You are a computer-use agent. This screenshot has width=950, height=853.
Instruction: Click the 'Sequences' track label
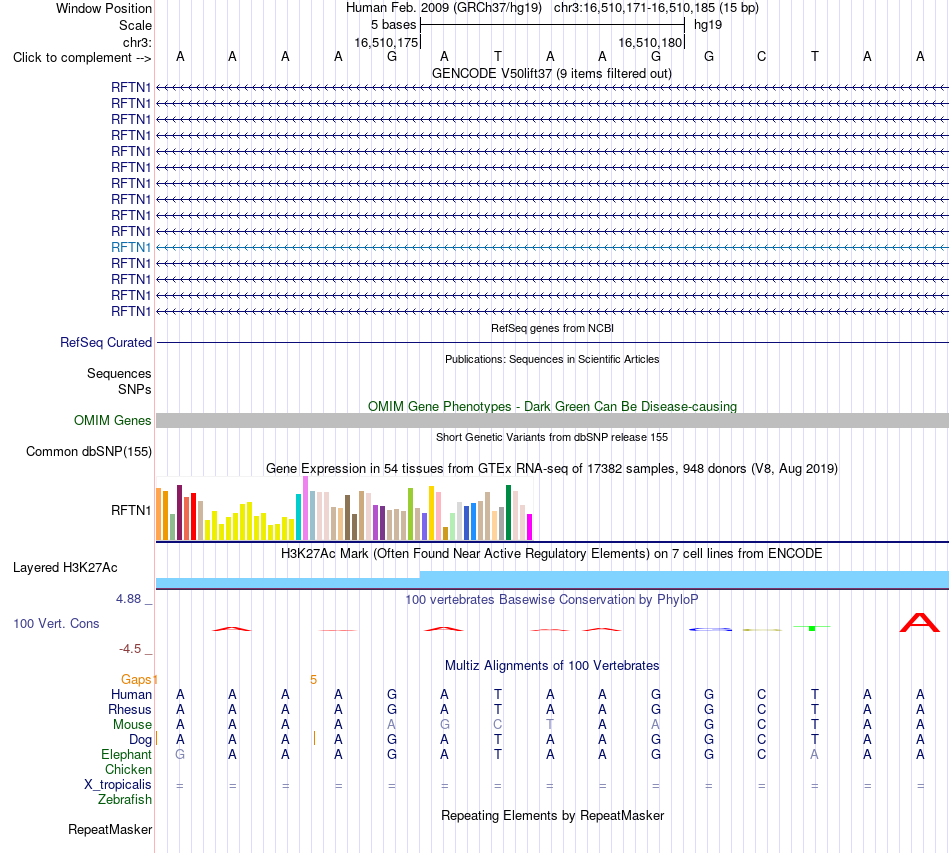point(119,373)
